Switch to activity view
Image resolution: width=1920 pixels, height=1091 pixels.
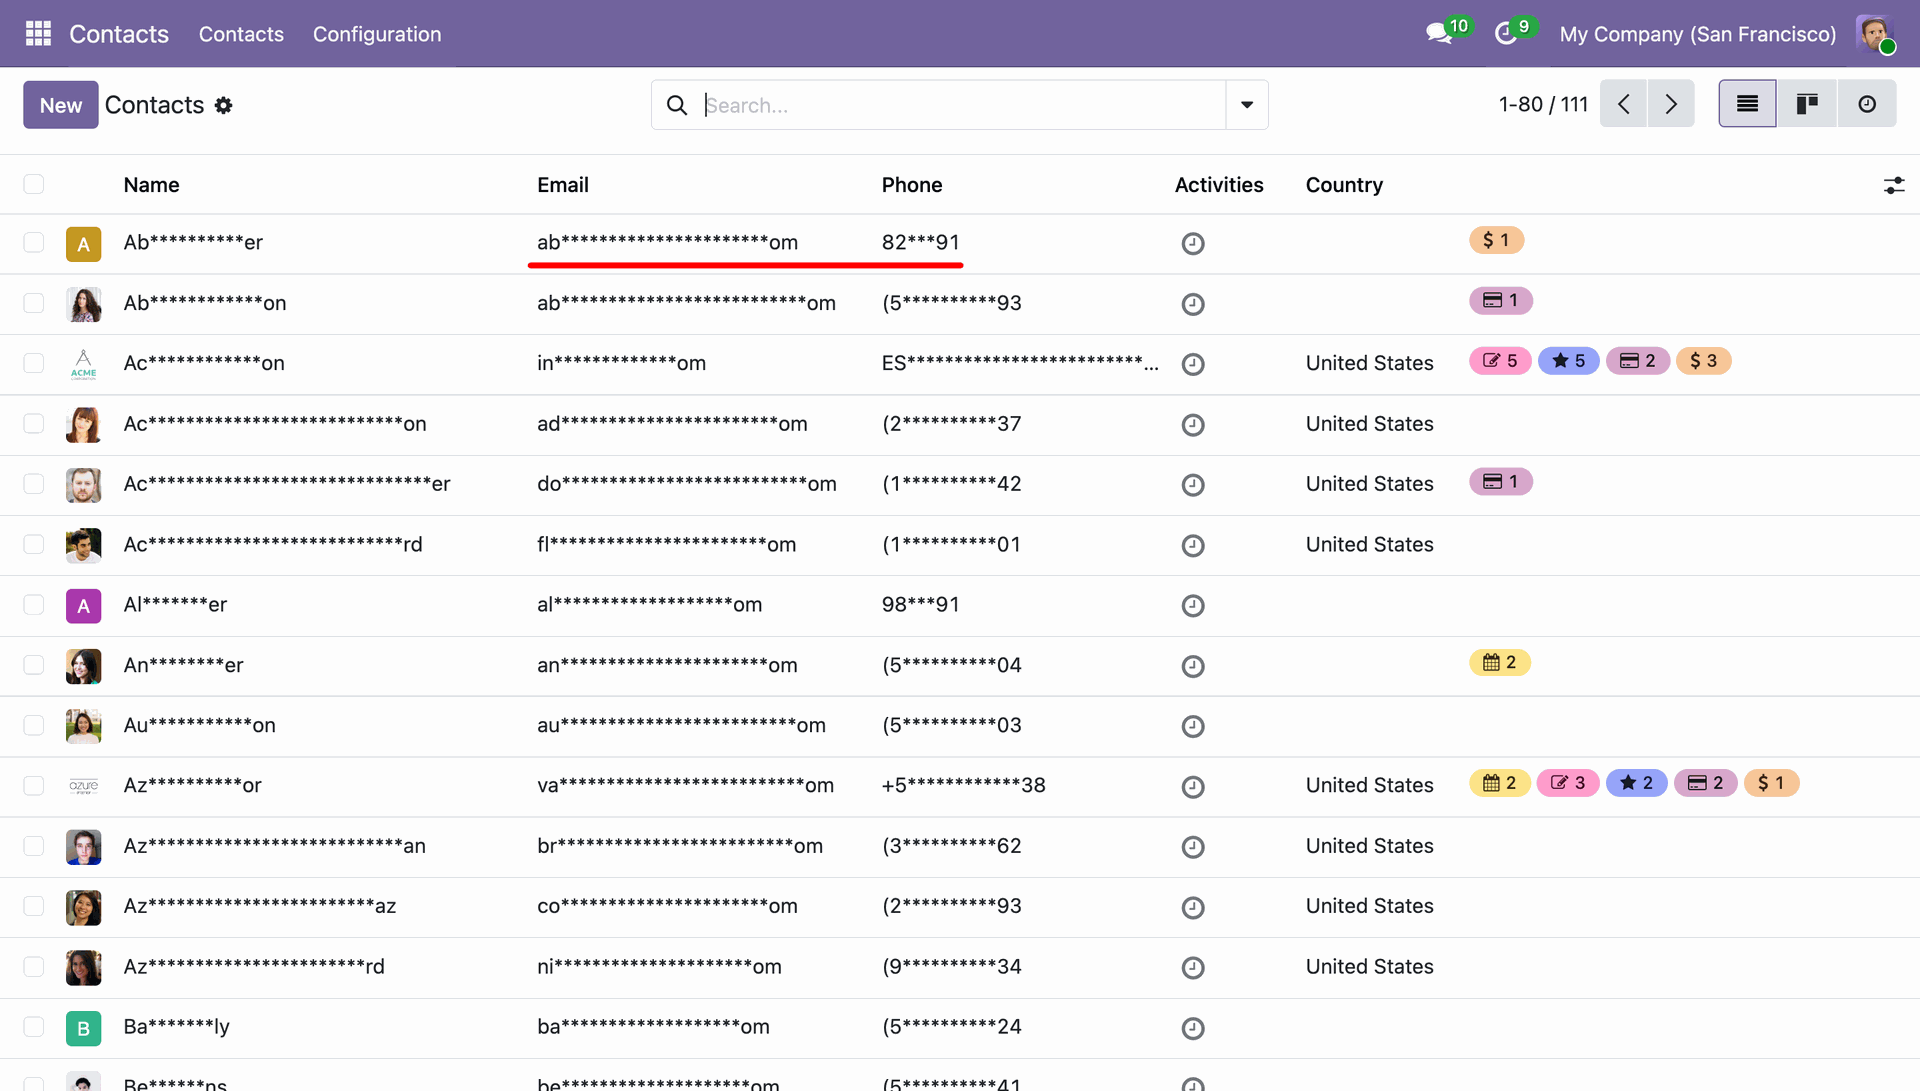(x=1867, y=104)
